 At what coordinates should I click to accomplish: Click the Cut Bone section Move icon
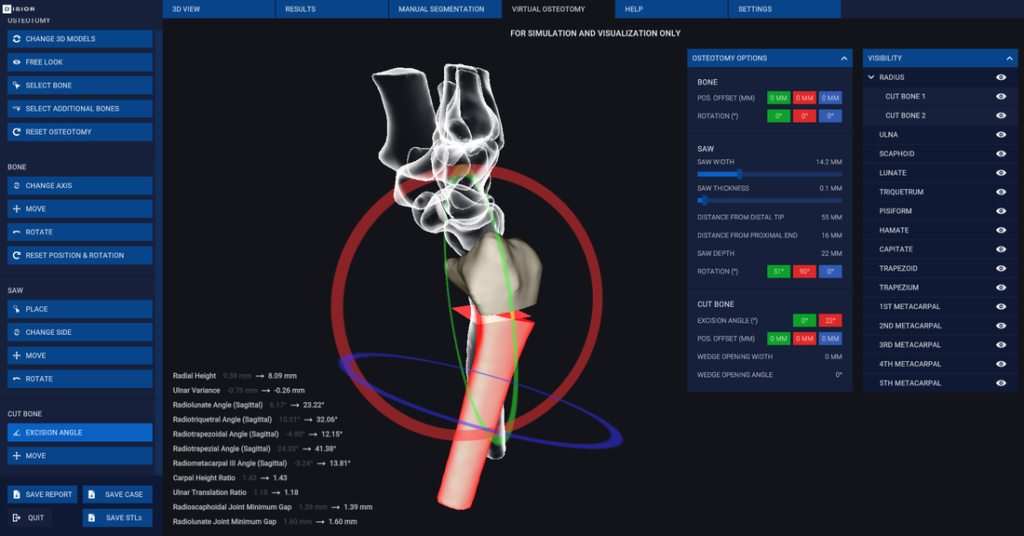16,456
